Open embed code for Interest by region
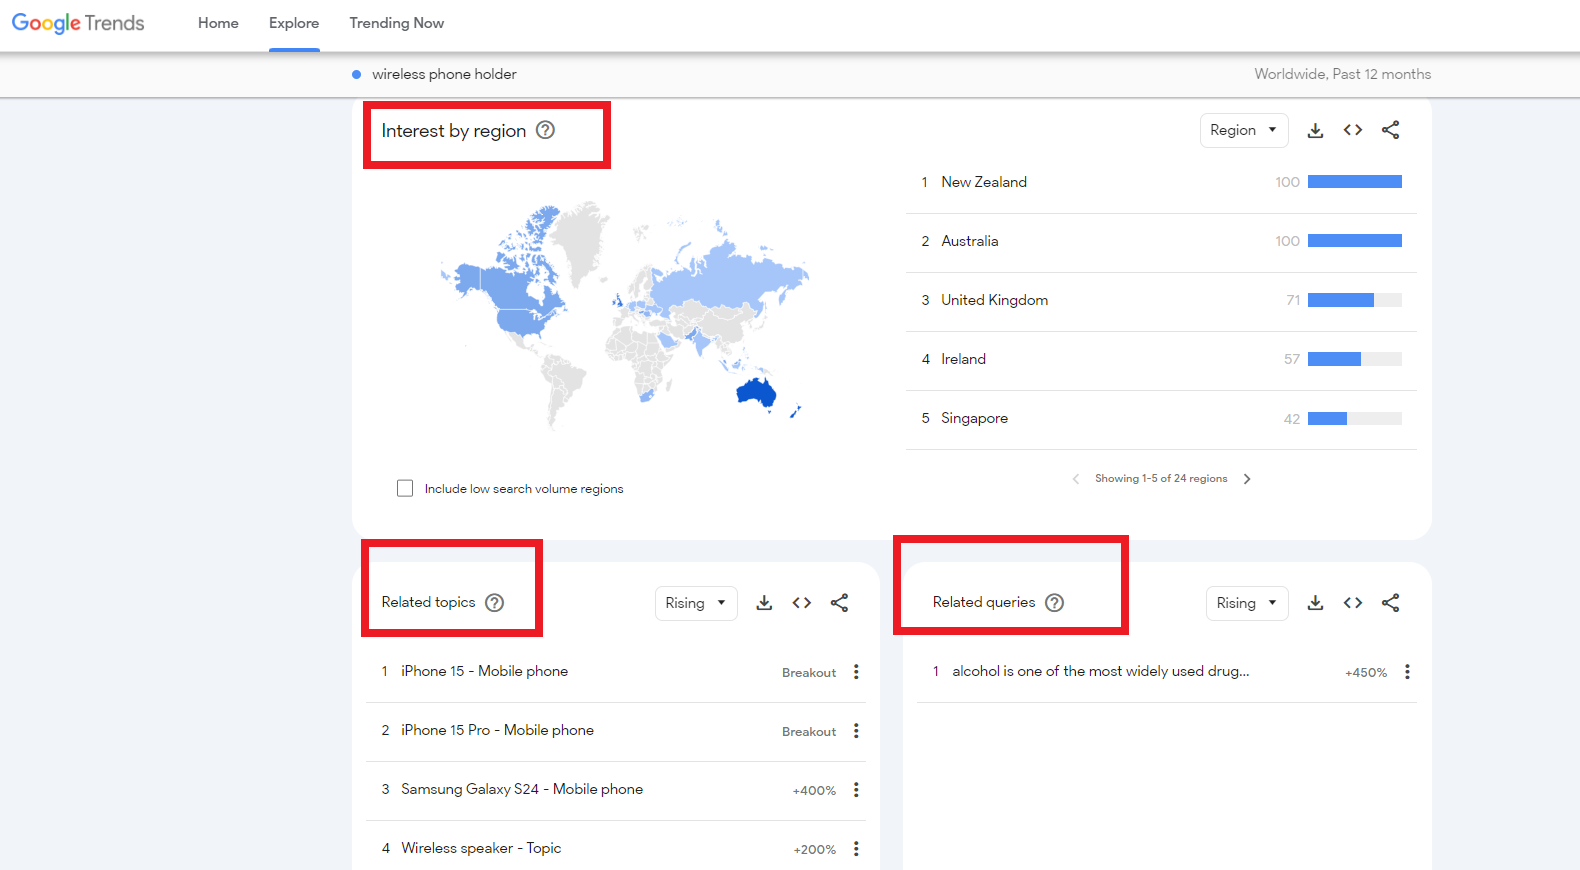Screen dimensions: 1580x870 [x=1353, y=130]
